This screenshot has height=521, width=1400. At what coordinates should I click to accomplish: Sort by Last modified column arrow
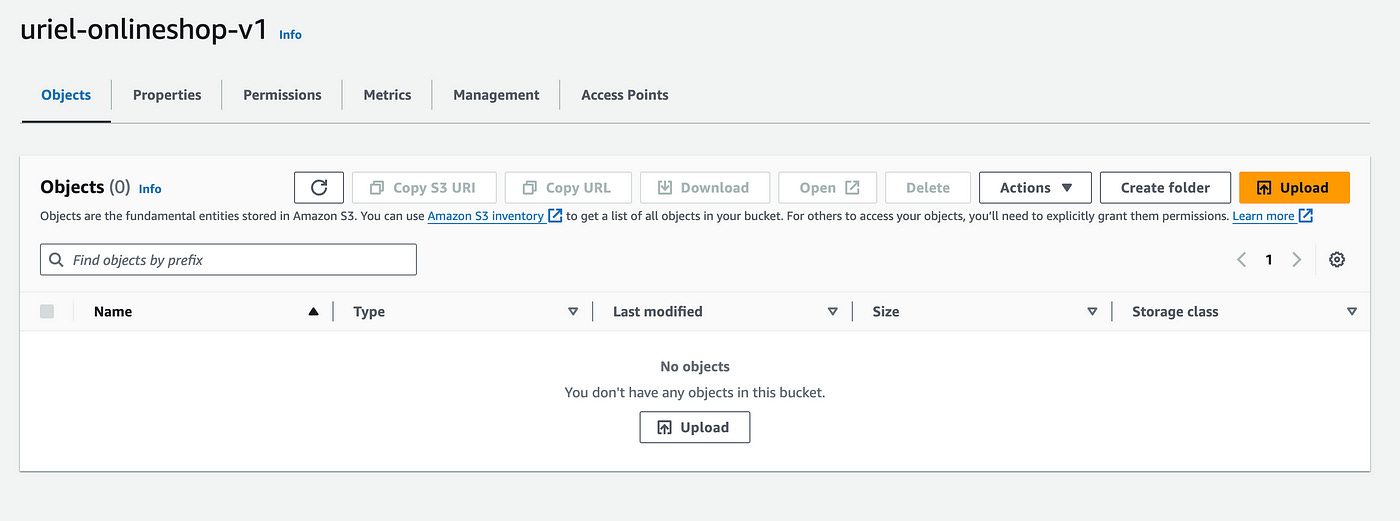click(832, 312)
